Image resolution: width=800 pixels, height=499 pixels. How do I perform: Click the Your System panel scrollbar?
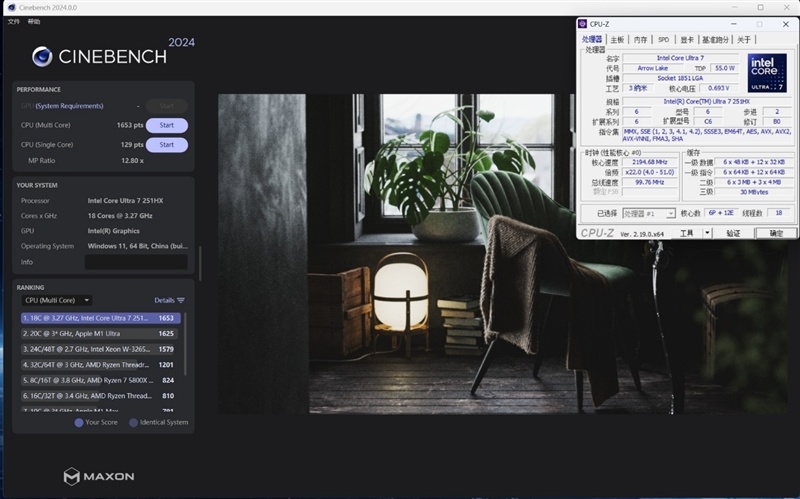coord(200,263)
